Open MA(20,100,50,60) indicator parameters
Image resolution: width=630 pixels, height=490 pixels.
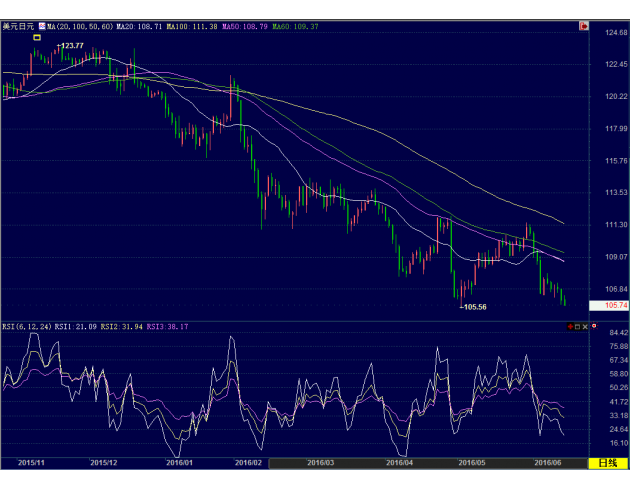click(x=80, y=27)
